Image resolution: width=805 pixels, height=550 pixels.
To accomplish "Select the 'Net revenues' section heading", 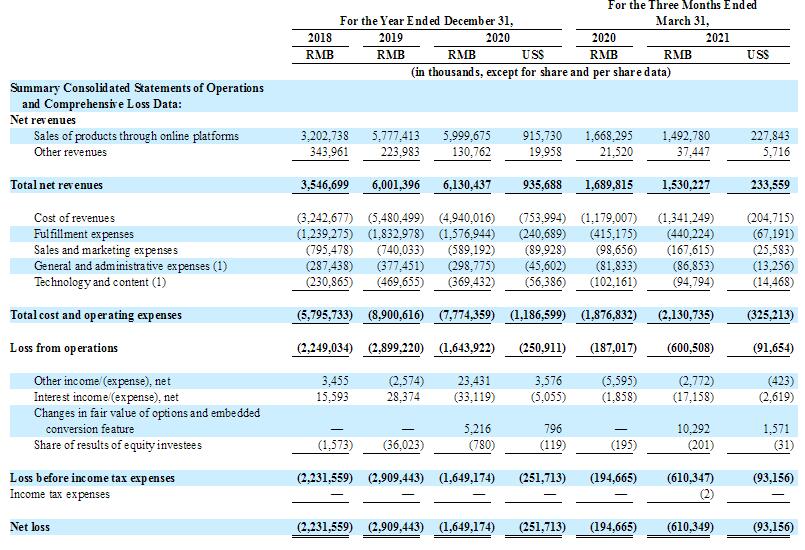I will [43, 120].
